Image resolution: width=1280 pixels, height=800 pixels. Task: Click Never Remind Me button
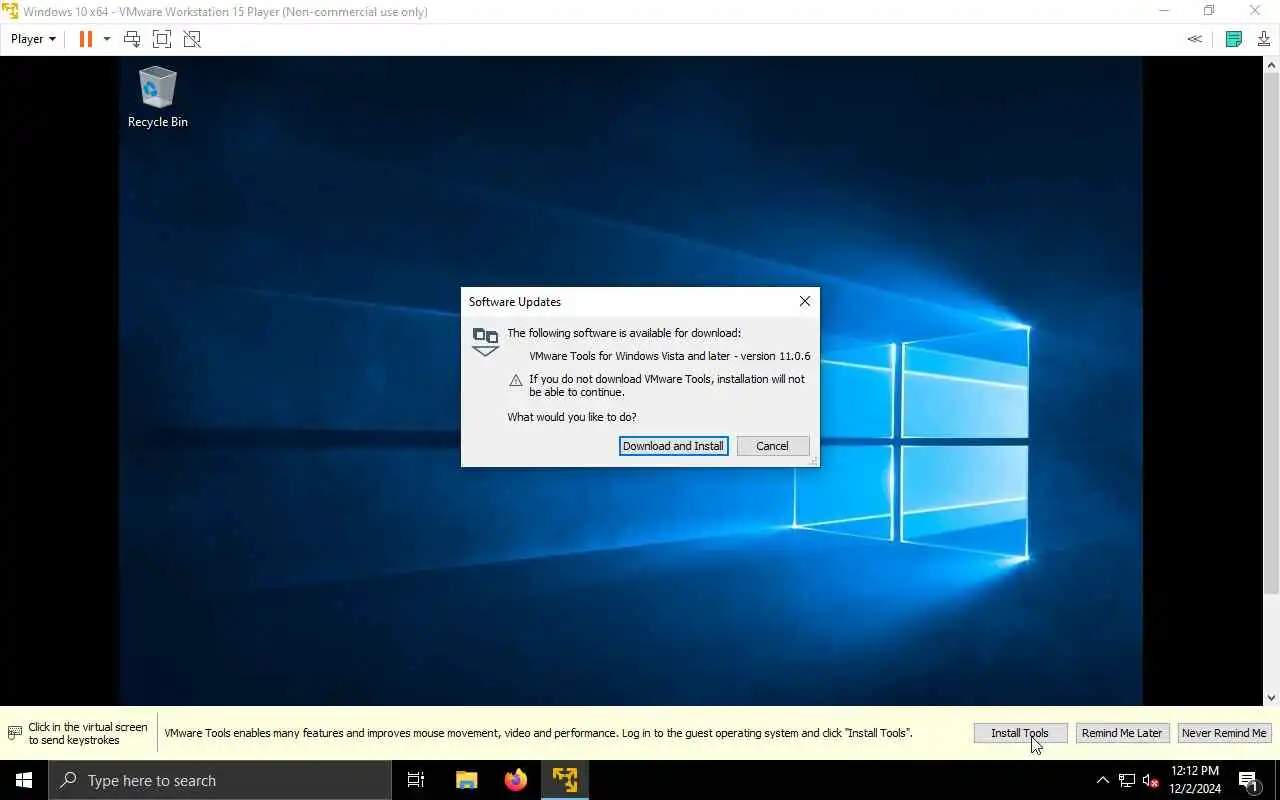[1224, 733]
